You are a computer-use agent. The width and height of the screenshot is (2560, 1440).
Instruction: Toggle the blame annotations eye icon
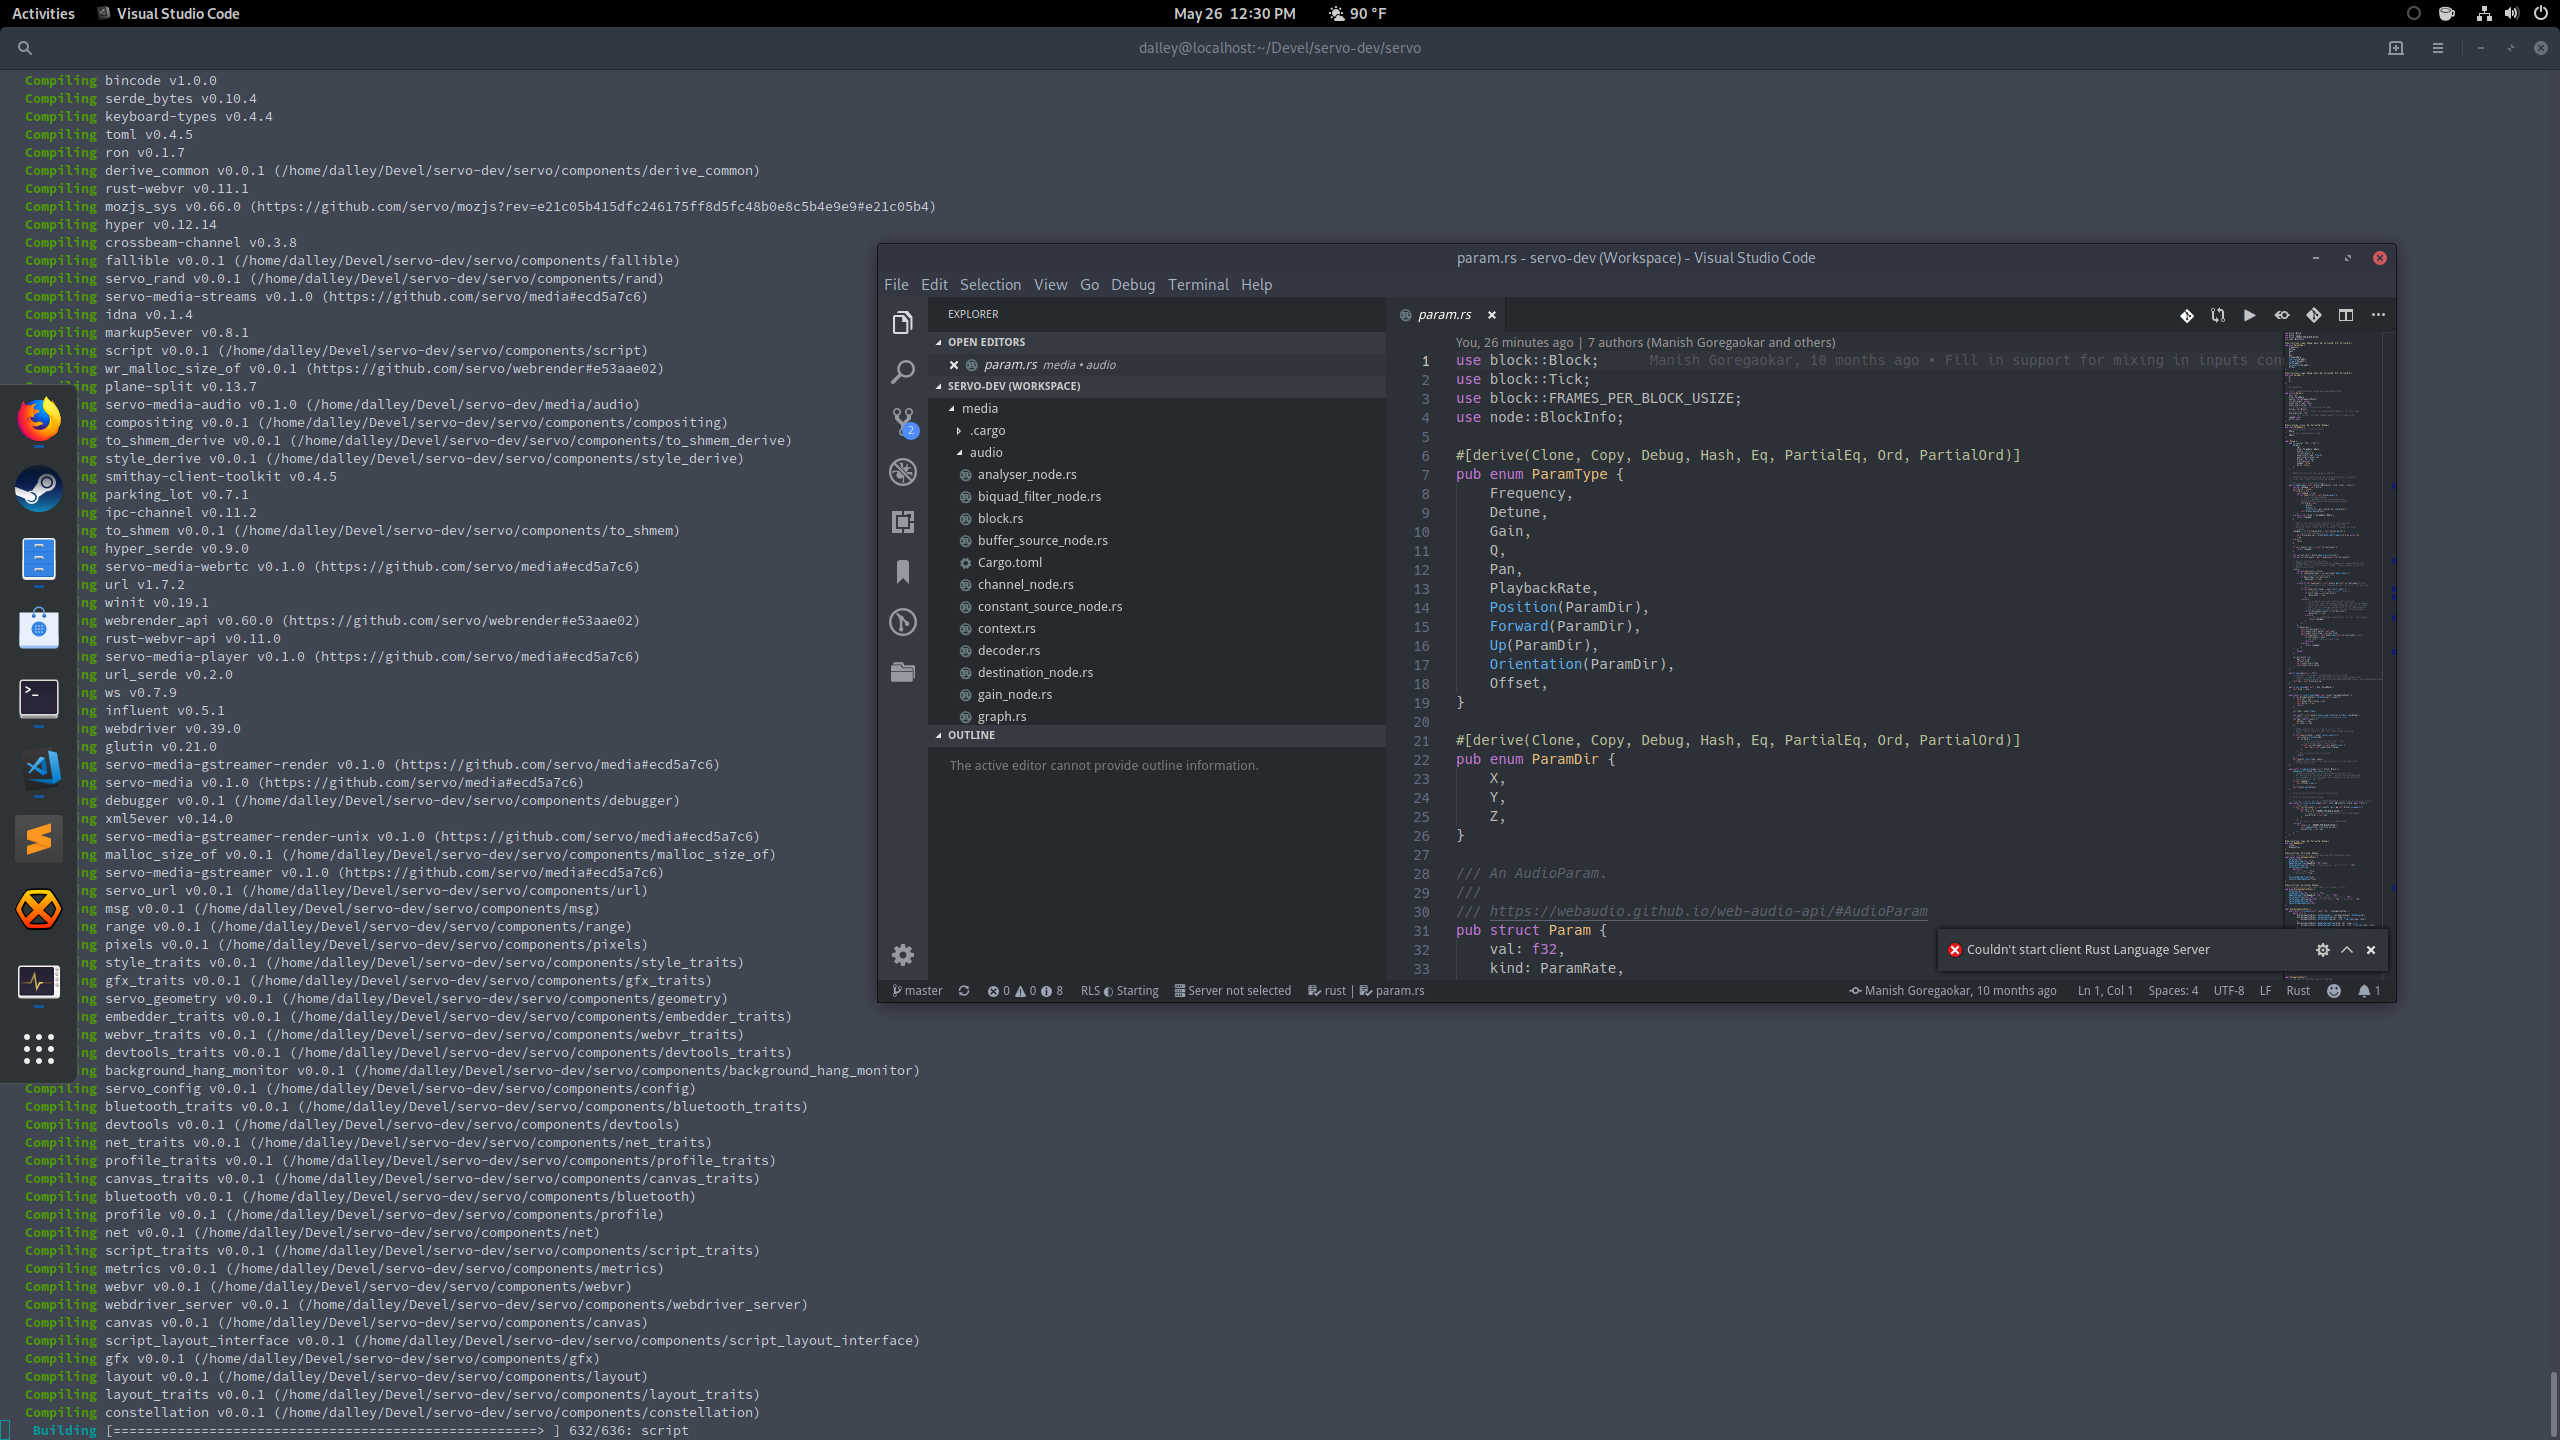pos(2282,315)
